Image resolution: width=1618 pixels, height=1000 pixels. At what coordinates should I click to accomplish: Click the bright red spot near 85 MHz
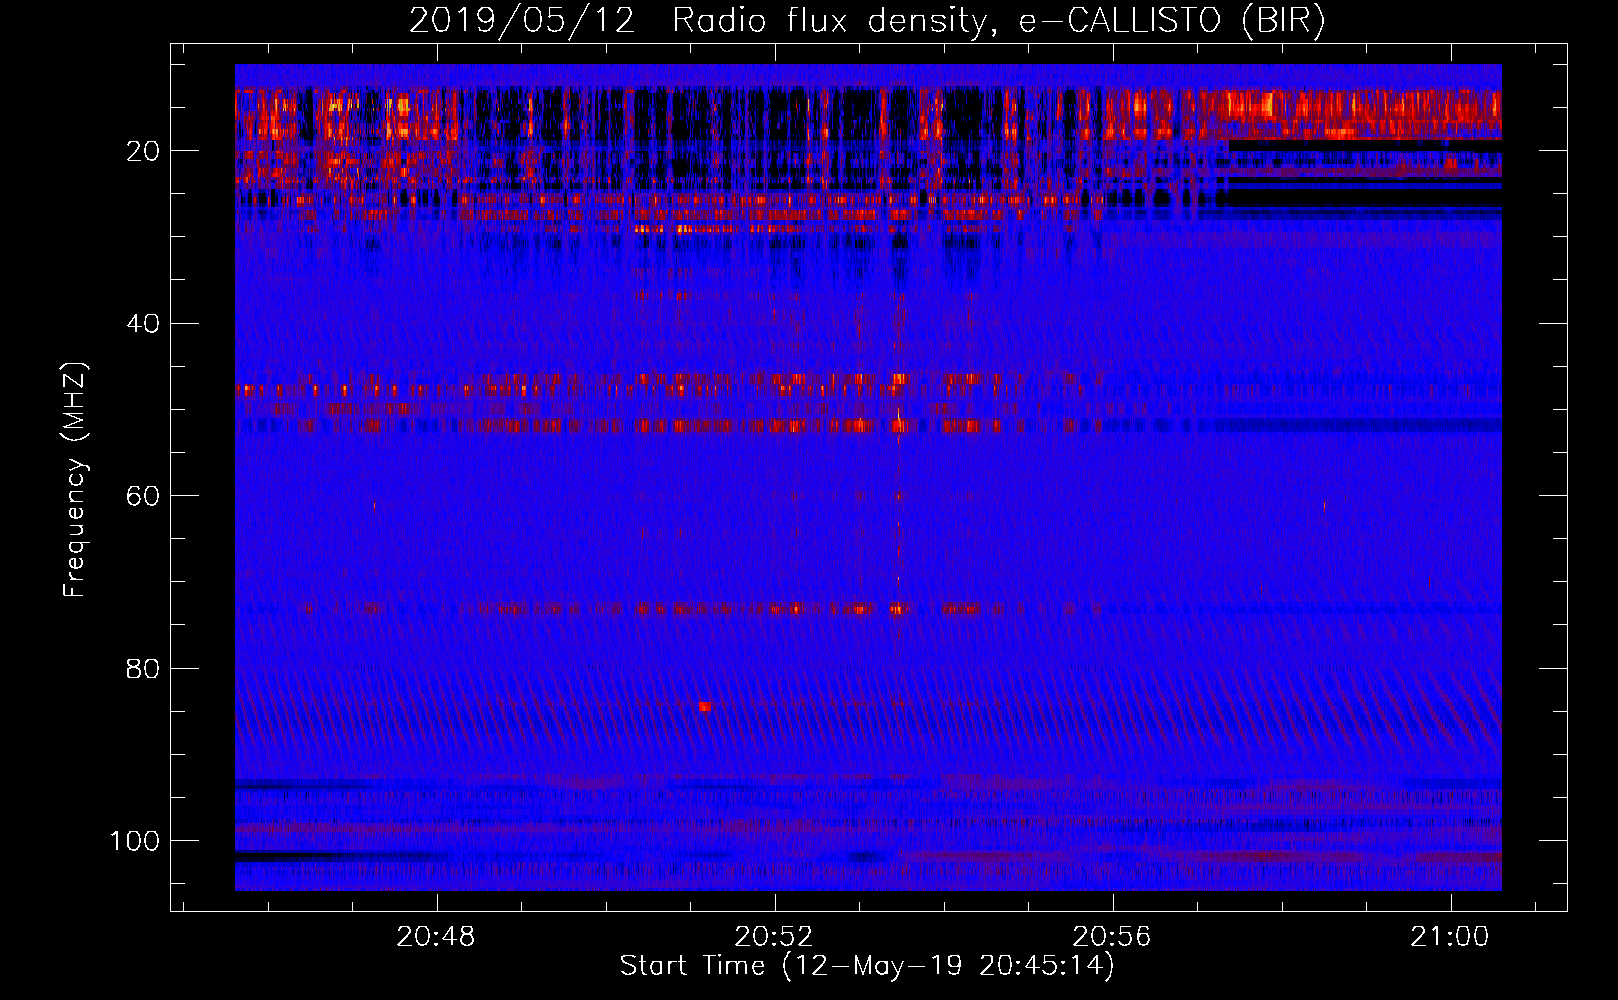tap(705, 707)
